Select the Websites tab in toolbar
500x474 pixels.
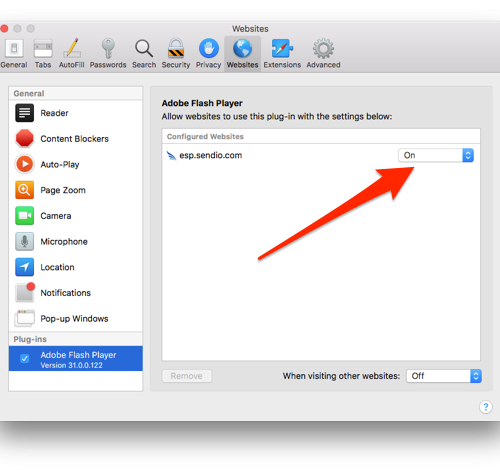tap(242, 53)
